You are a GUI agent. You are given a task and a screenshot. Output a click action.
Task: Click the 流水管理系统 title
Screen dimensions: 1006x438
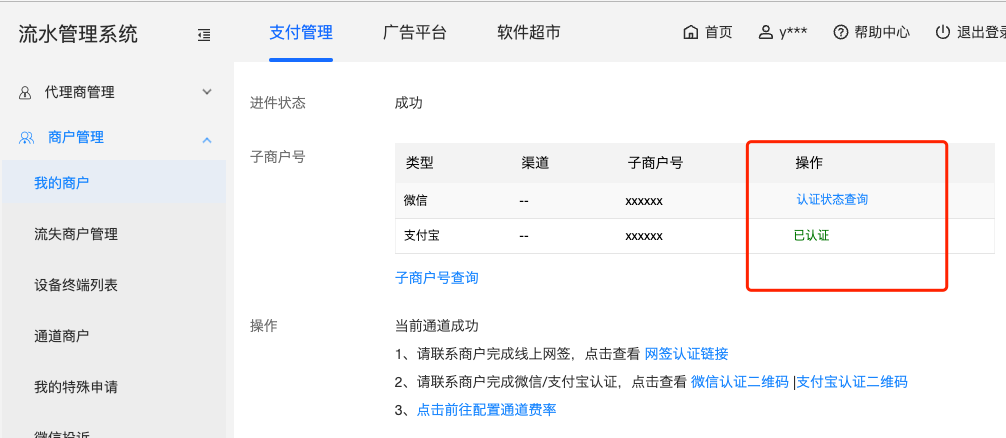pyautogui.click(x=78, y=34)
